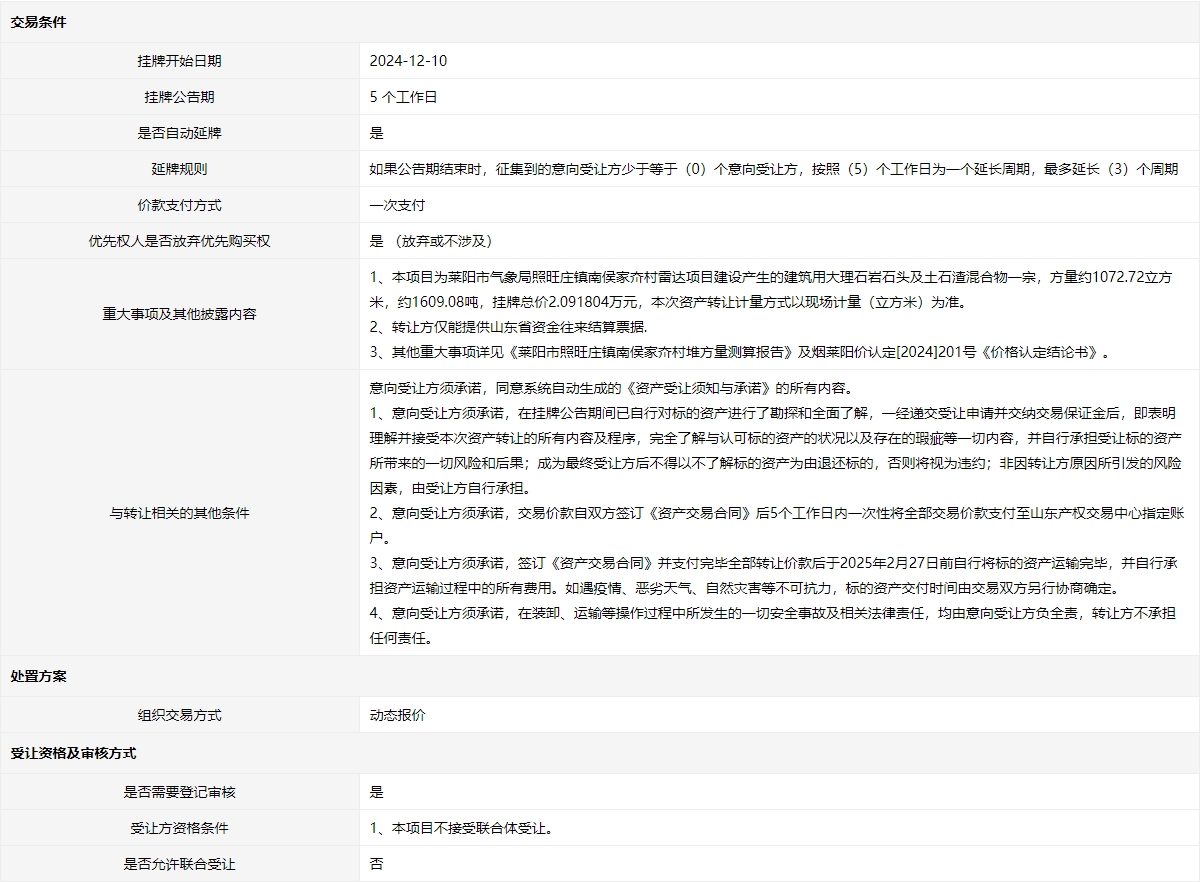
Task: Select the 一次支付 payment value
Action: [x=397, y=205]
